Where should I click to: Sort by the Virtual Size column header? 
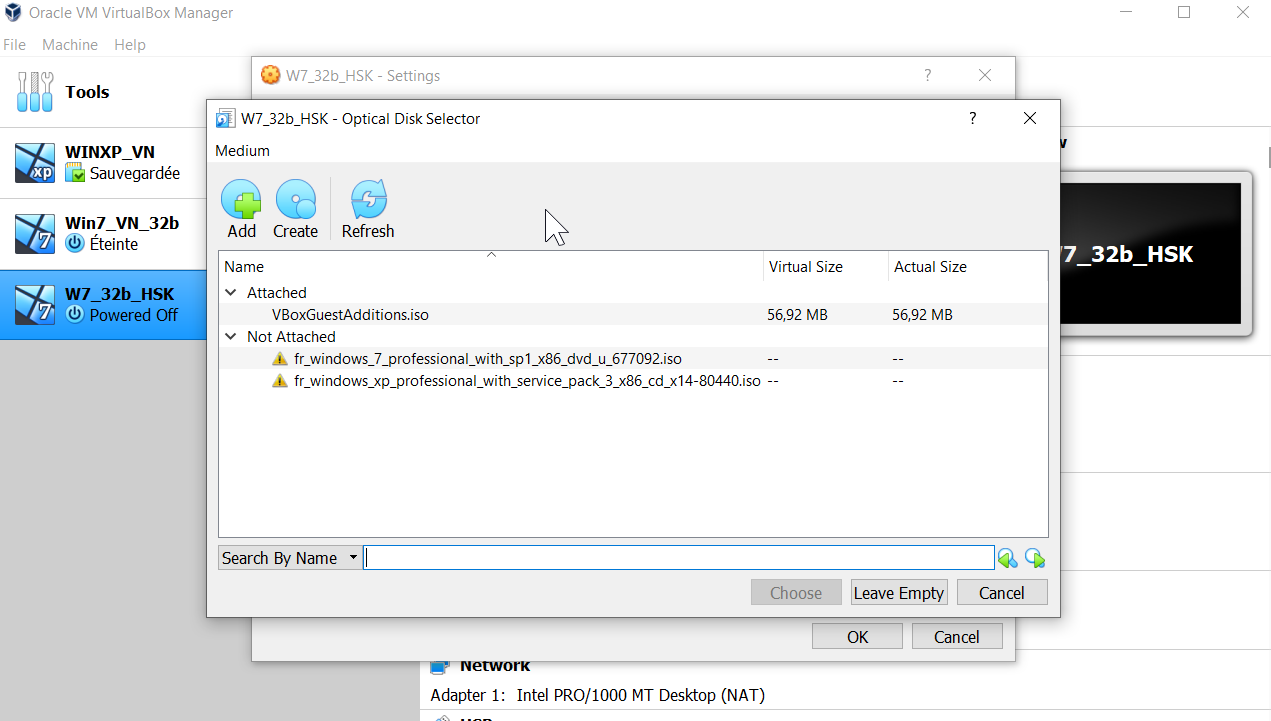pyautogui.click(x=826, y=266)
